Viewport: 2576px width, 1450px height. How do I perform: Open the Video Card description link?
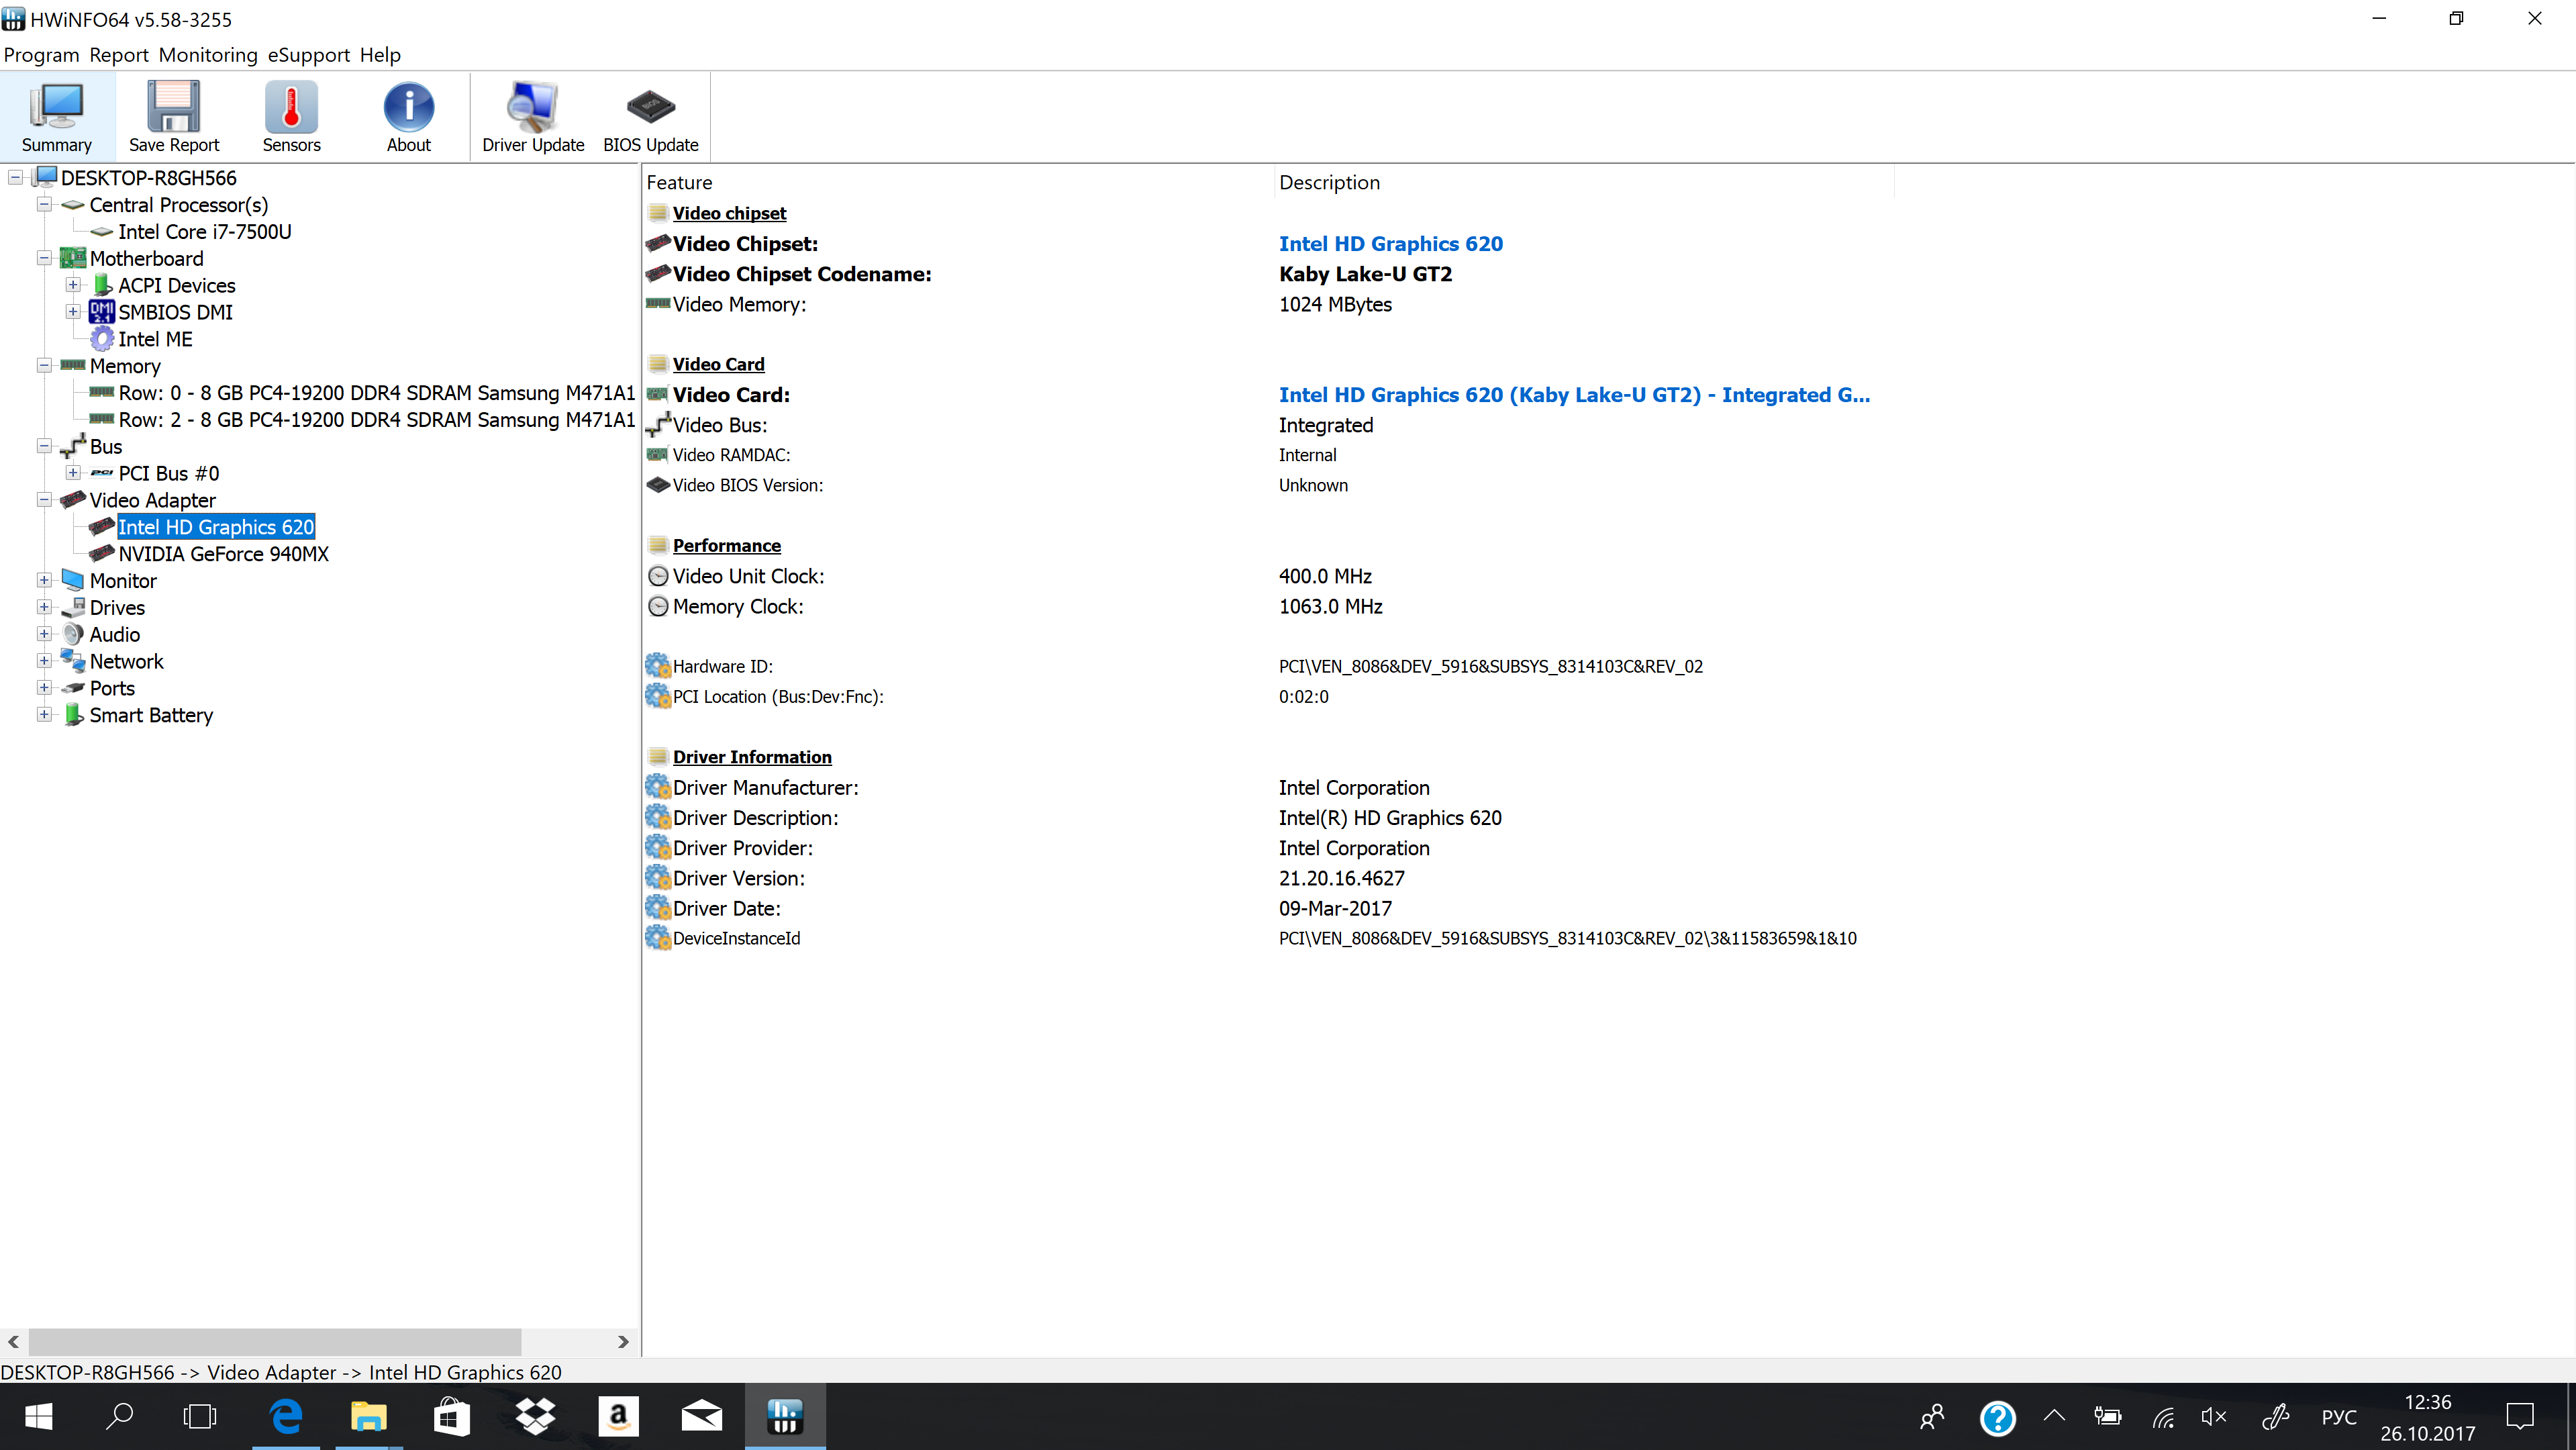point(1574,395)
